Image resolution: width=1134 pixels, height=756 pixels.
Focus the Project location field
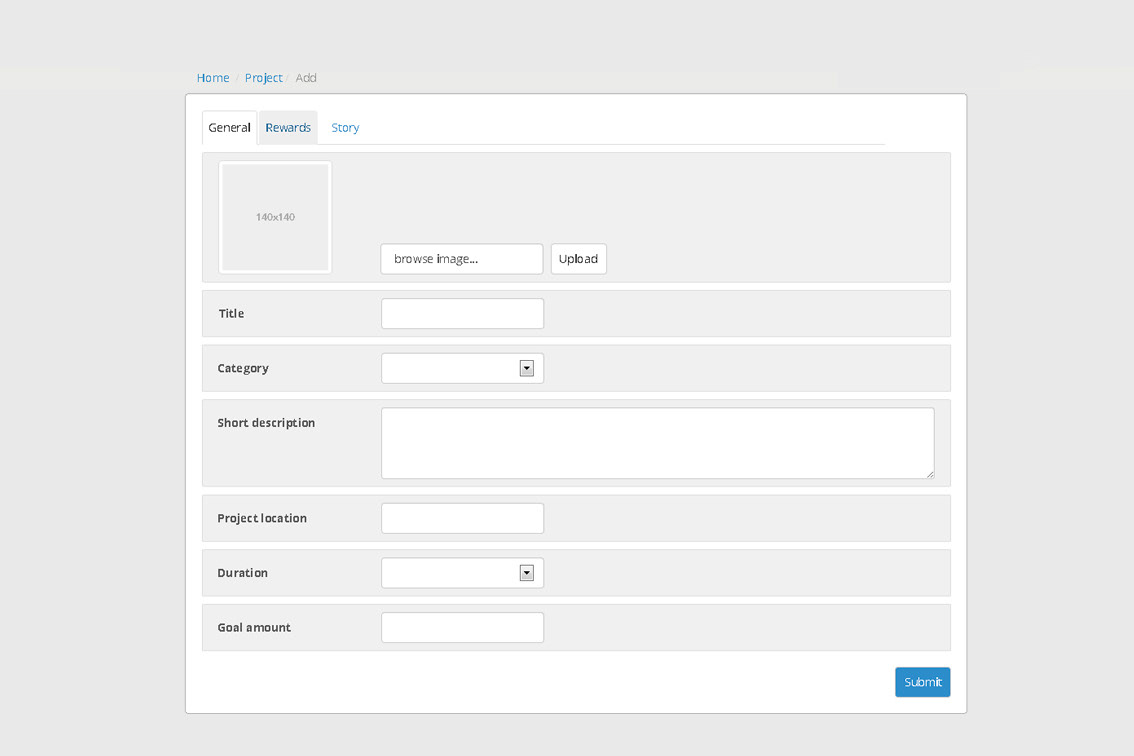tap(462, 518)
